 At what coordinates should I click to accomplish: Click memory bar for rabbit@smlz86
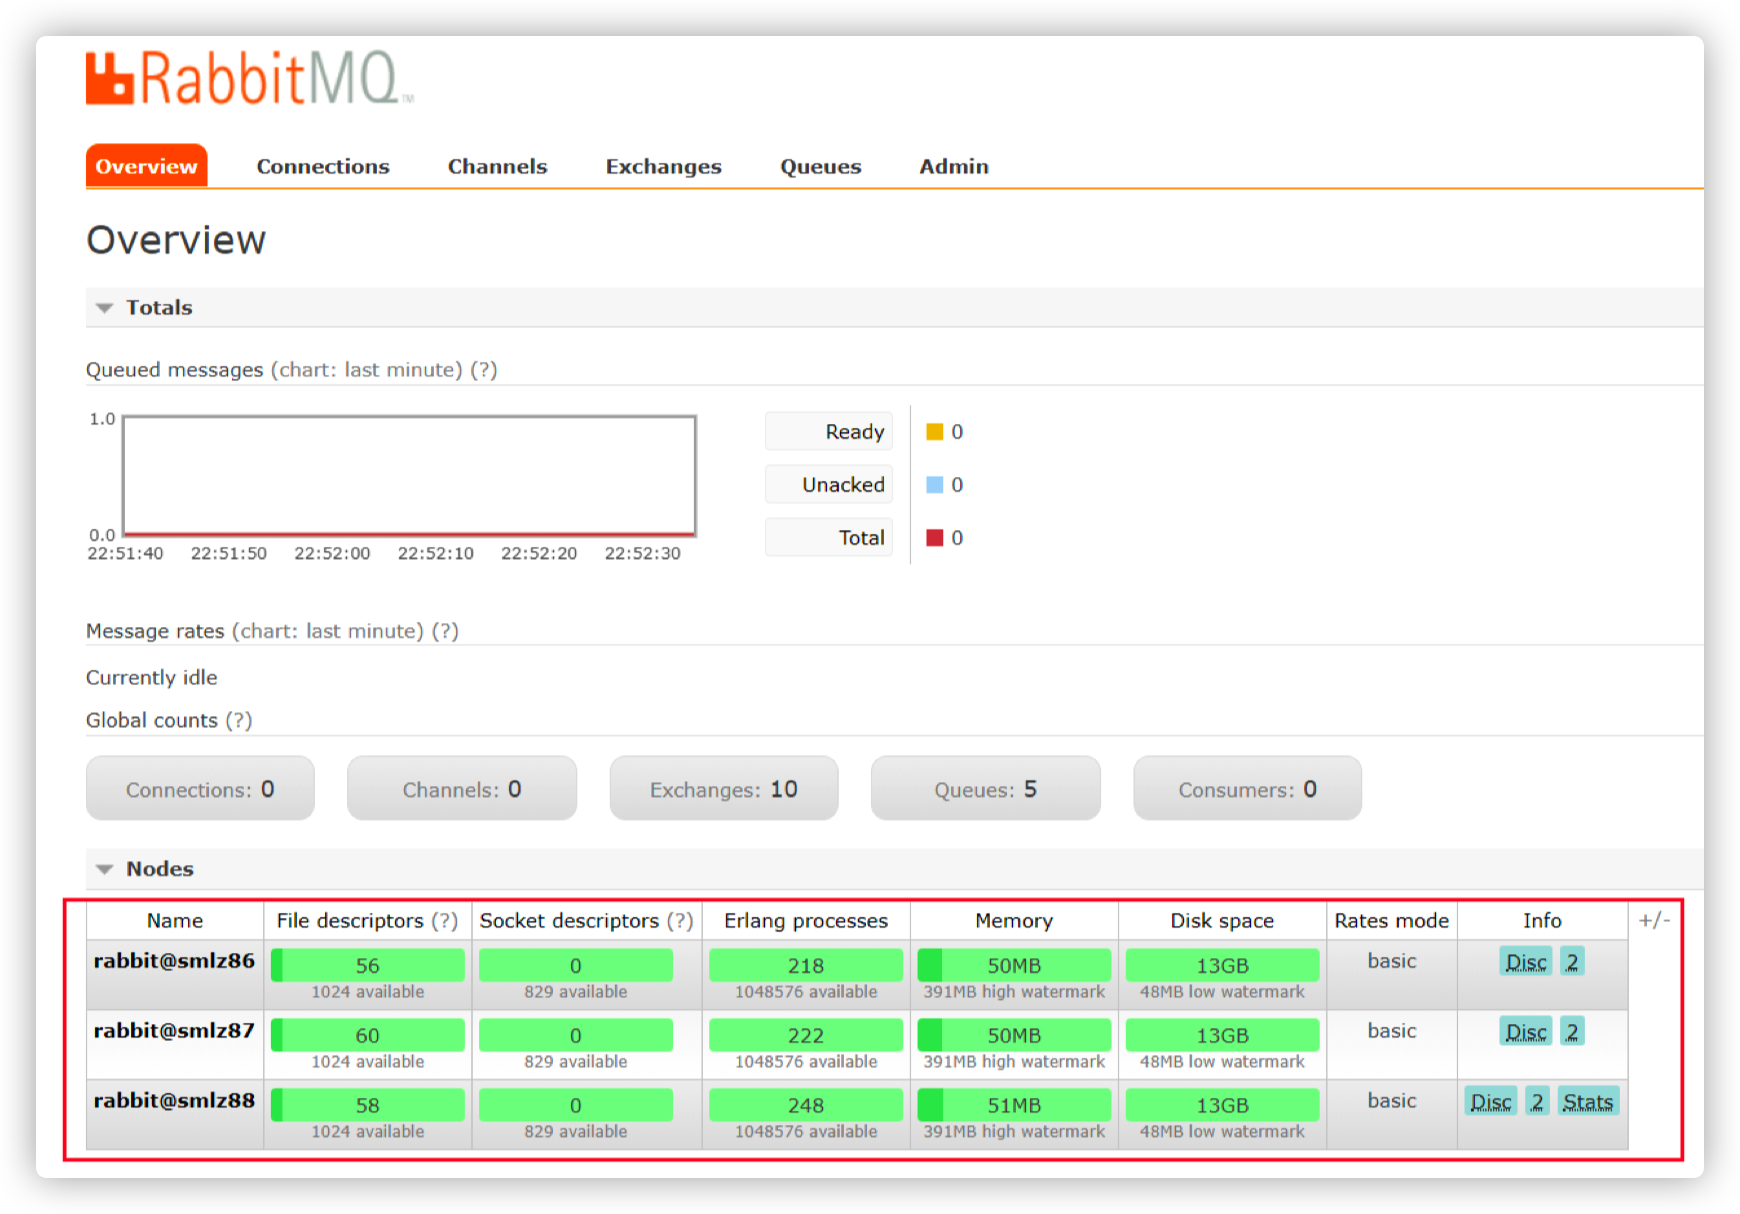pyautogui.click(x=1014, y=966)
